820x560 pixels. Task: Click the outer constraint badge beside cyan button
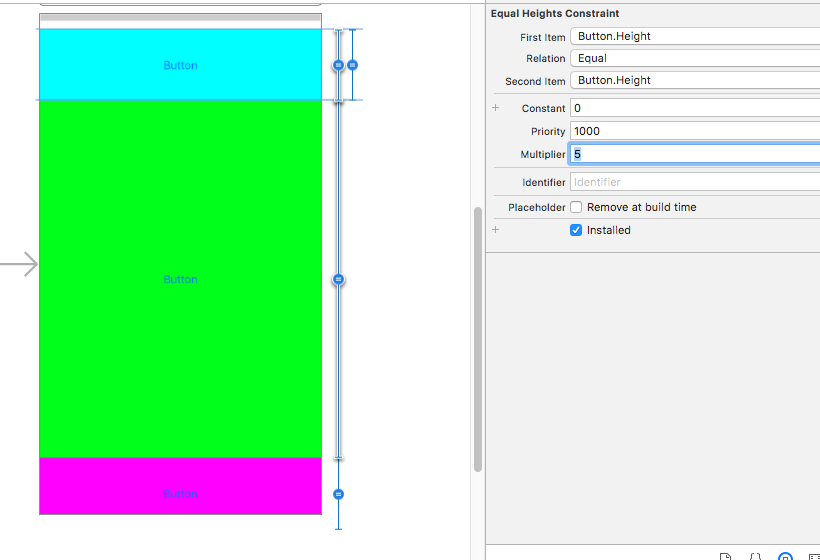click(x=352, y=65)
